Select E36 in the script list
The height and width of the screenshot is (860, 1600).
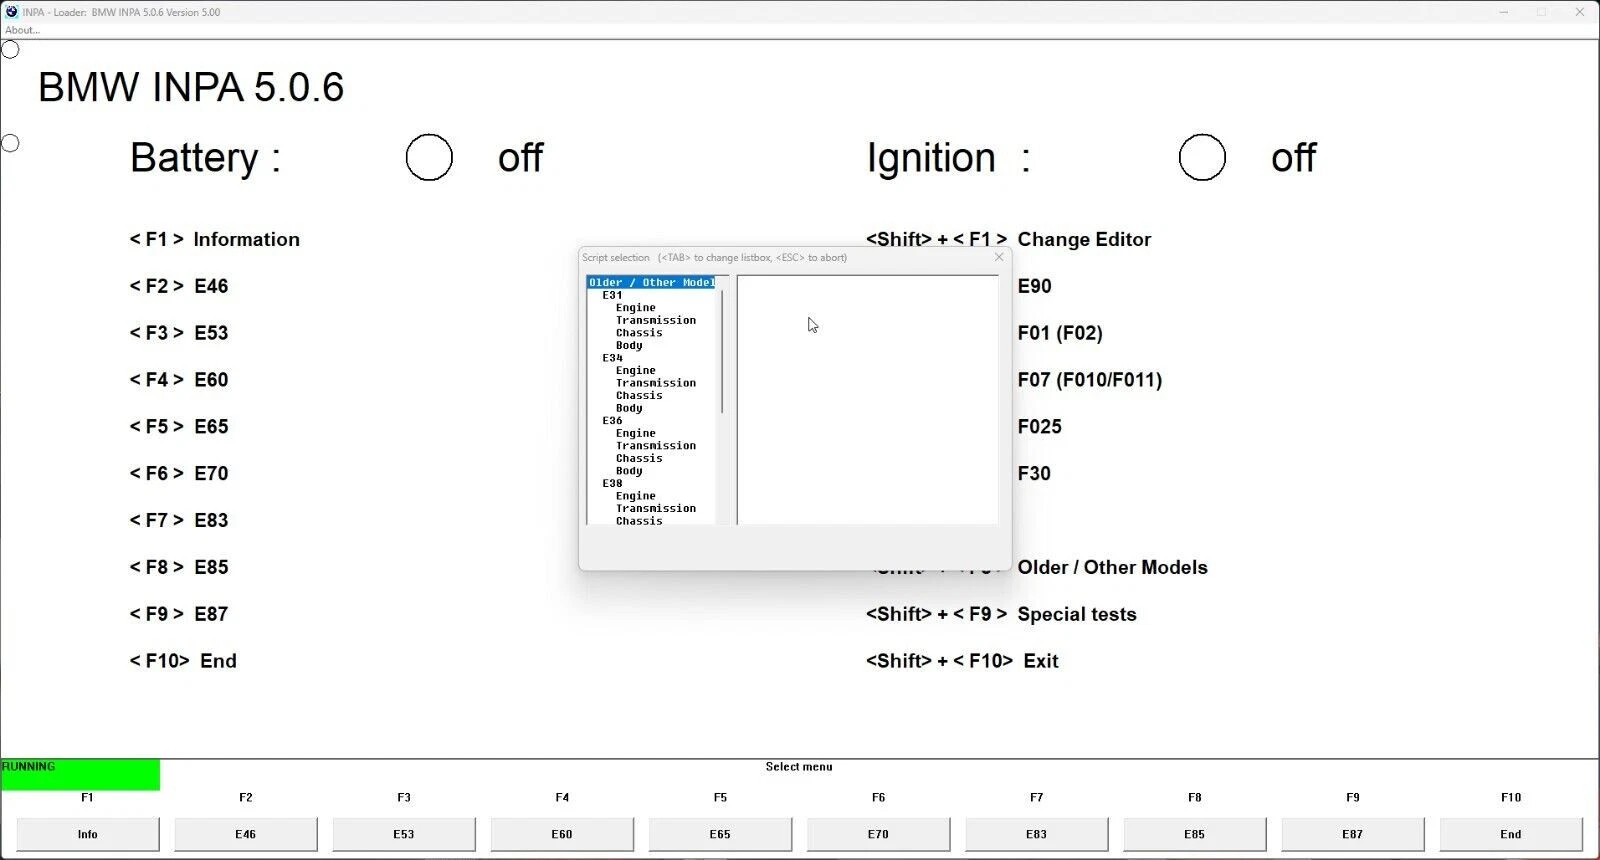pyautogui.click(x=612, y=421)
